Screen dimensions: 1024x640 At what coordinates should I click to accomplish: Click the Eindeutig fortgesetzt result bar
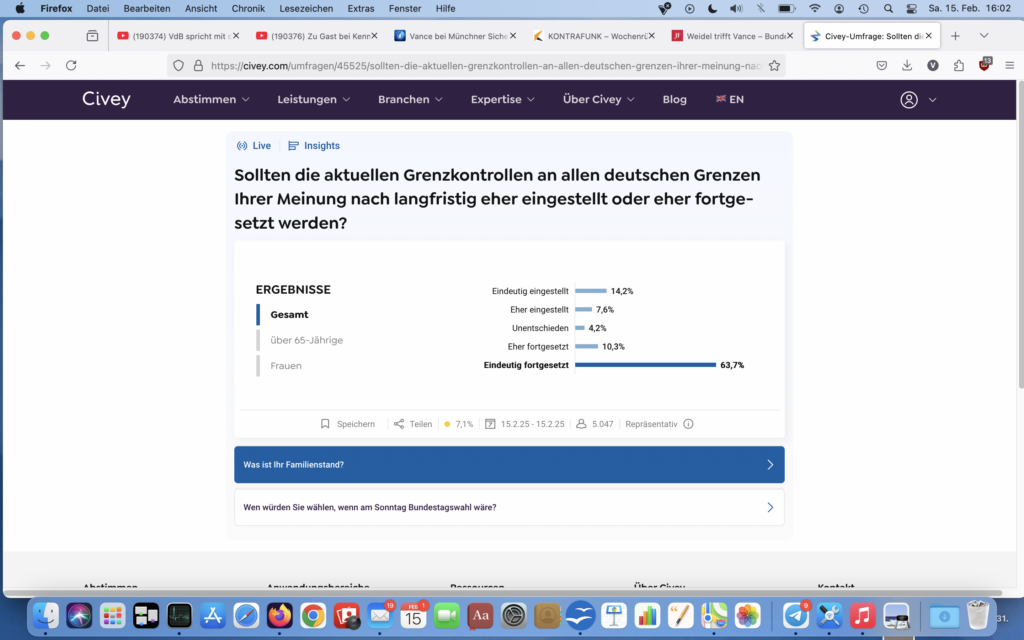click(x=645, y=365)
